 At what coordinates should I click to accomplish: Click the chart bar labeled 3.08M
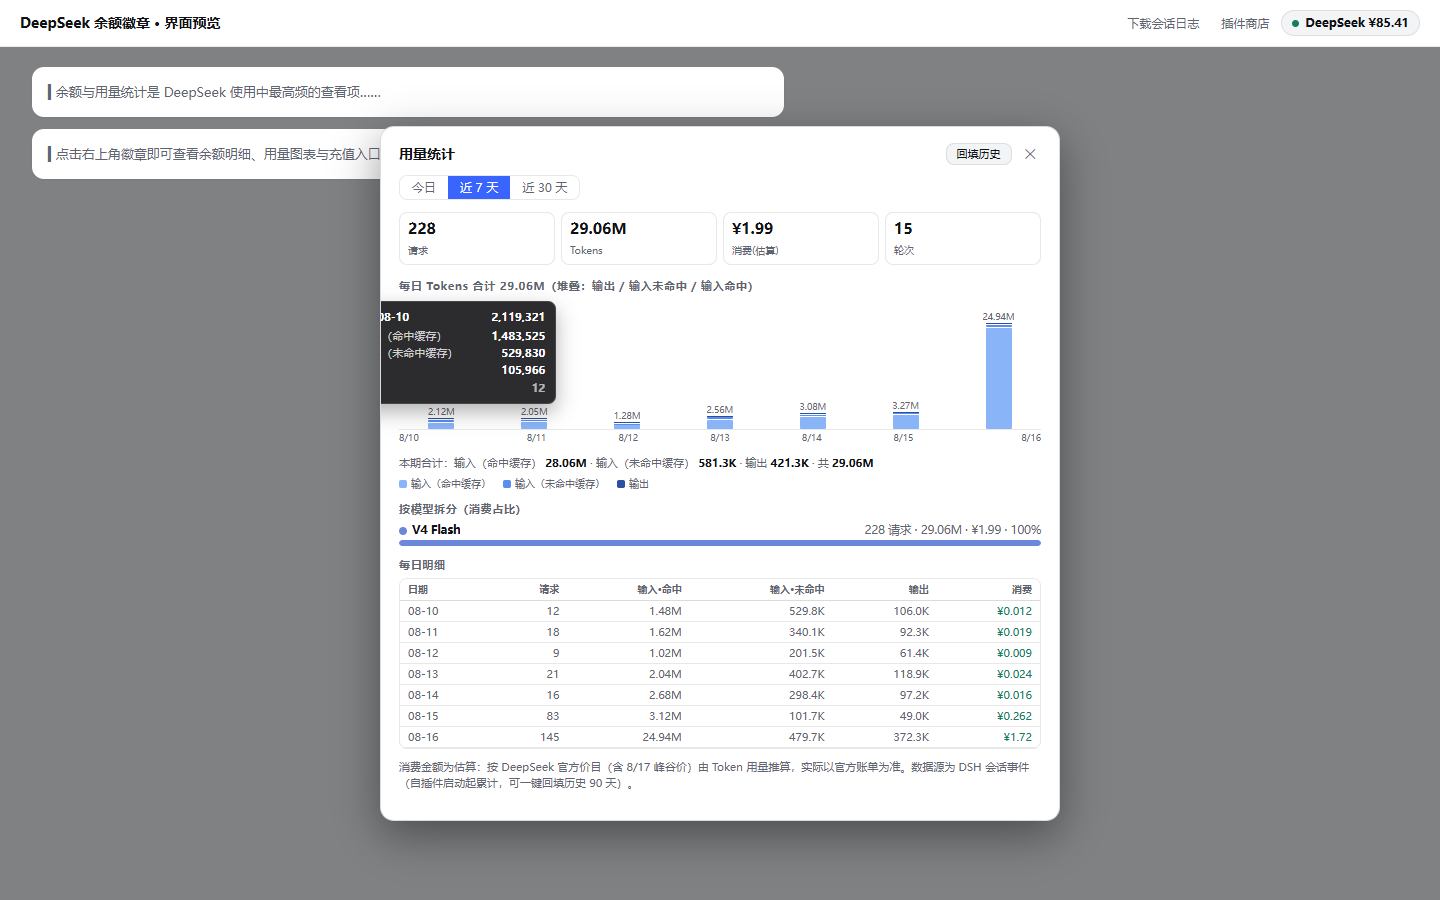tap(813, 421)
